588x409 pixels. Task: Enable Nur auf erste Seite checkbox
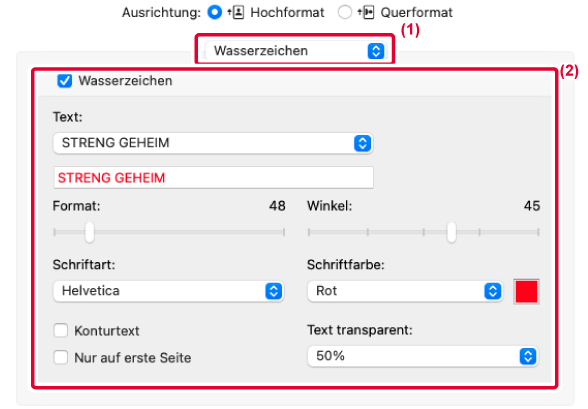coord(61,358)
